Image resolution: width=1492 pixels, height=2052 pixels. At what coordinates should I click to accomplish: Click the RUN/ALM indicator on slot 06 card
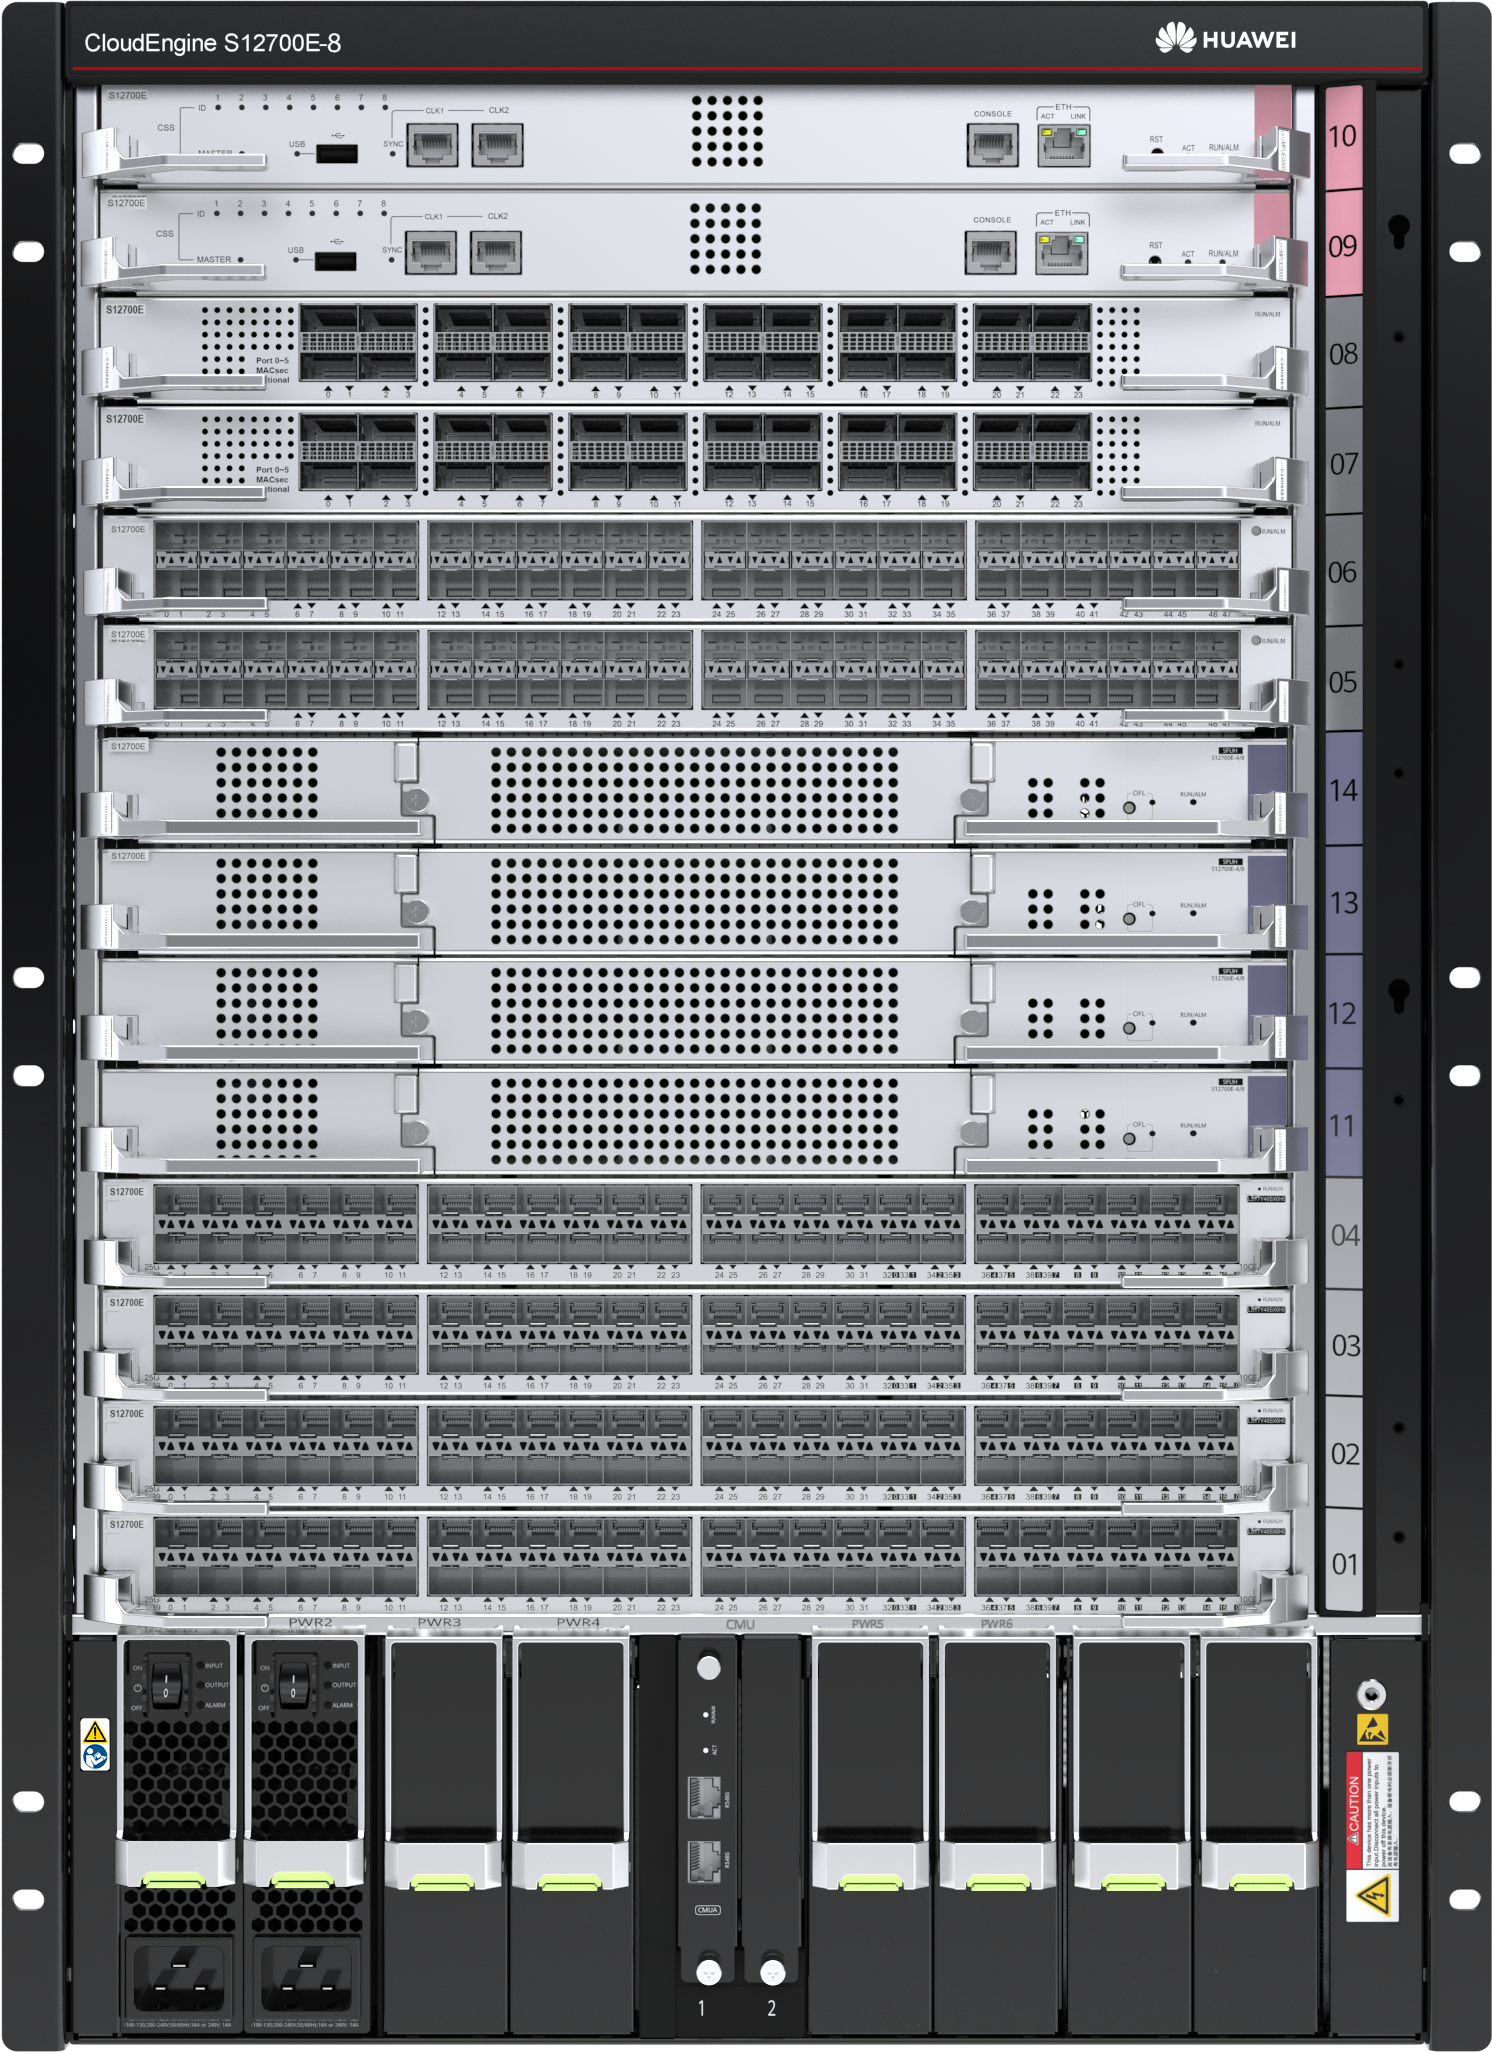pos(1256,531)
